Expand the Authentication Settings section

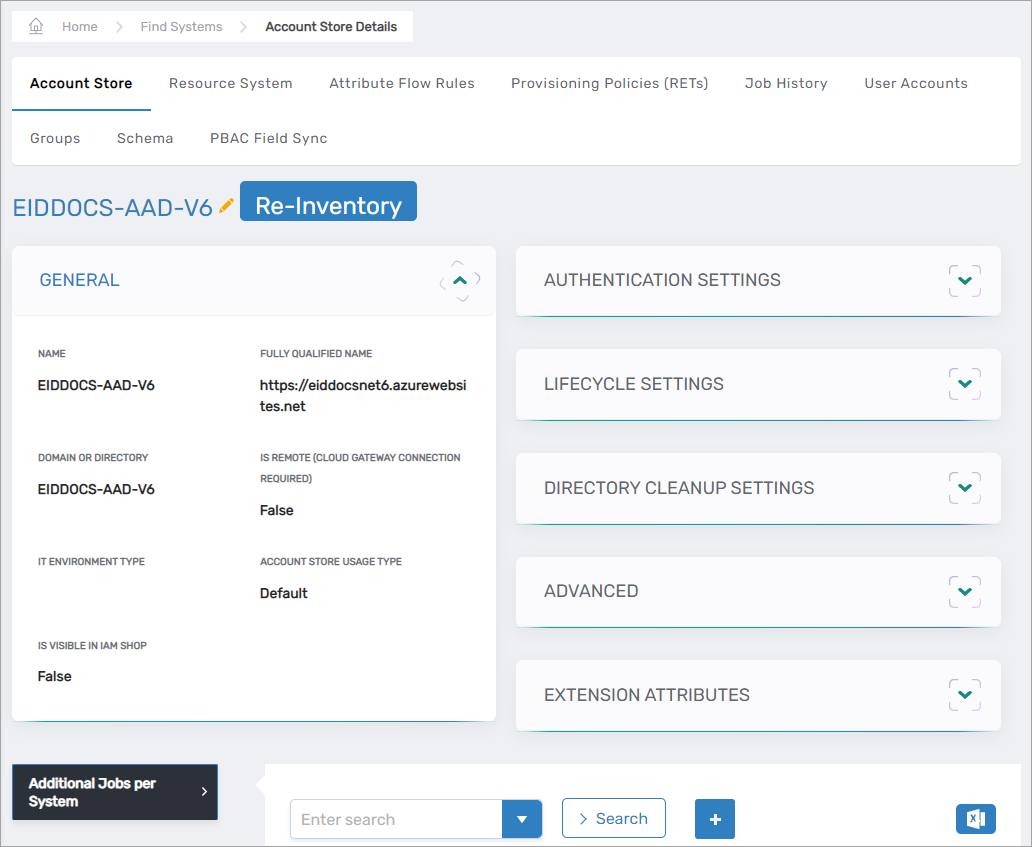tap(963, 281)
